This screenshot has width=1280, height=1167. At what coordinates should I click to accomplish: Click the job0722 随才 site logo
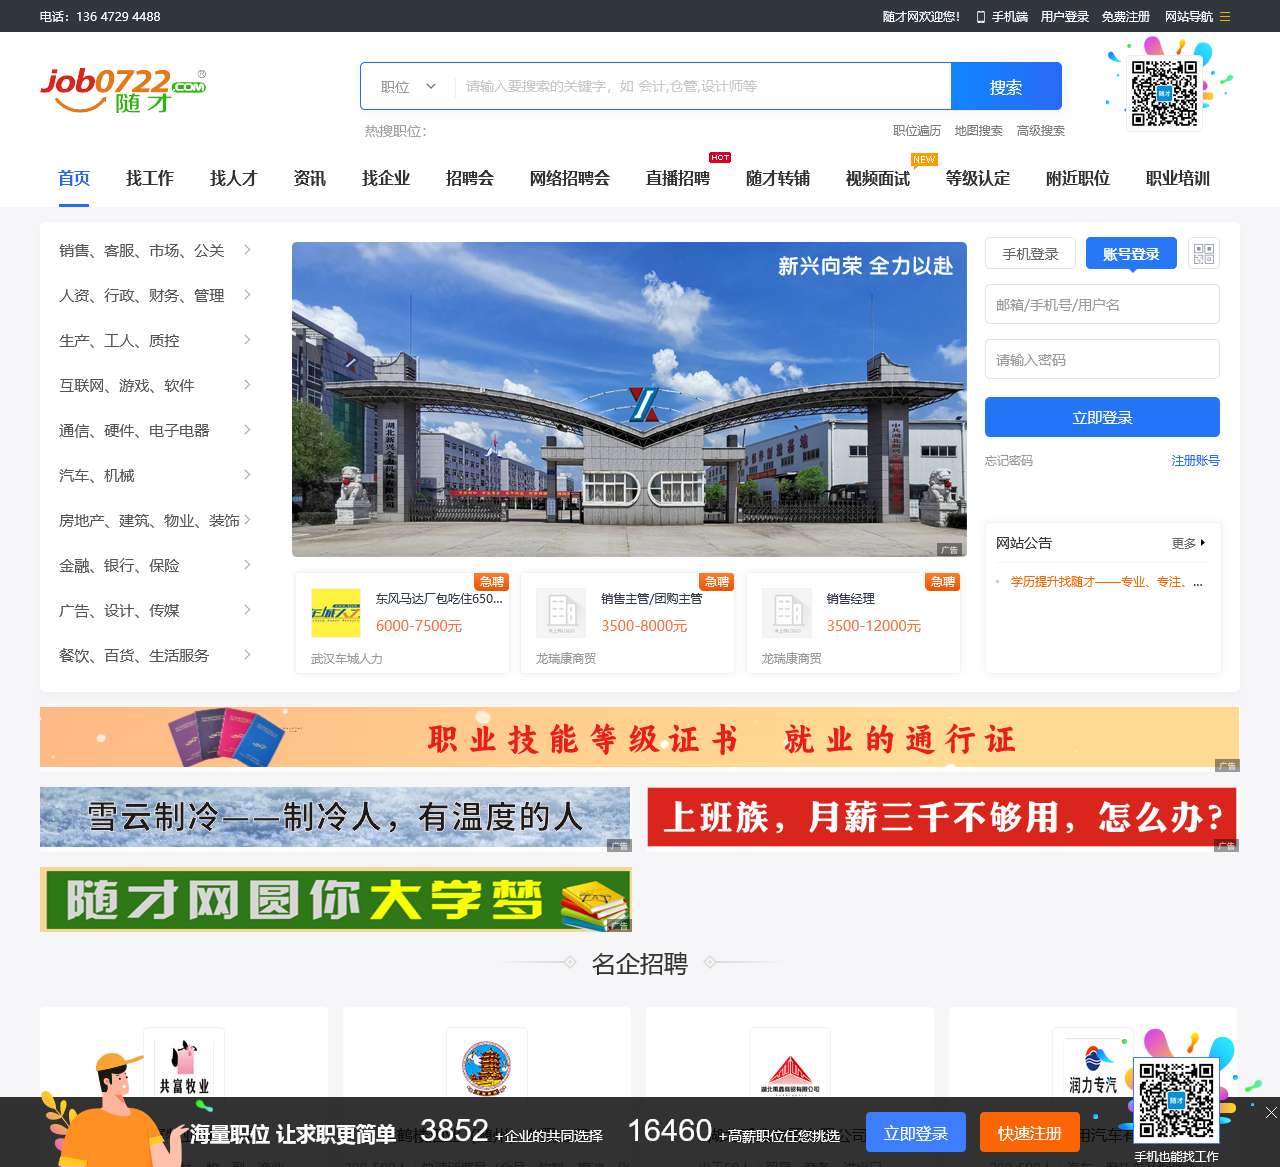click(123, 89)
